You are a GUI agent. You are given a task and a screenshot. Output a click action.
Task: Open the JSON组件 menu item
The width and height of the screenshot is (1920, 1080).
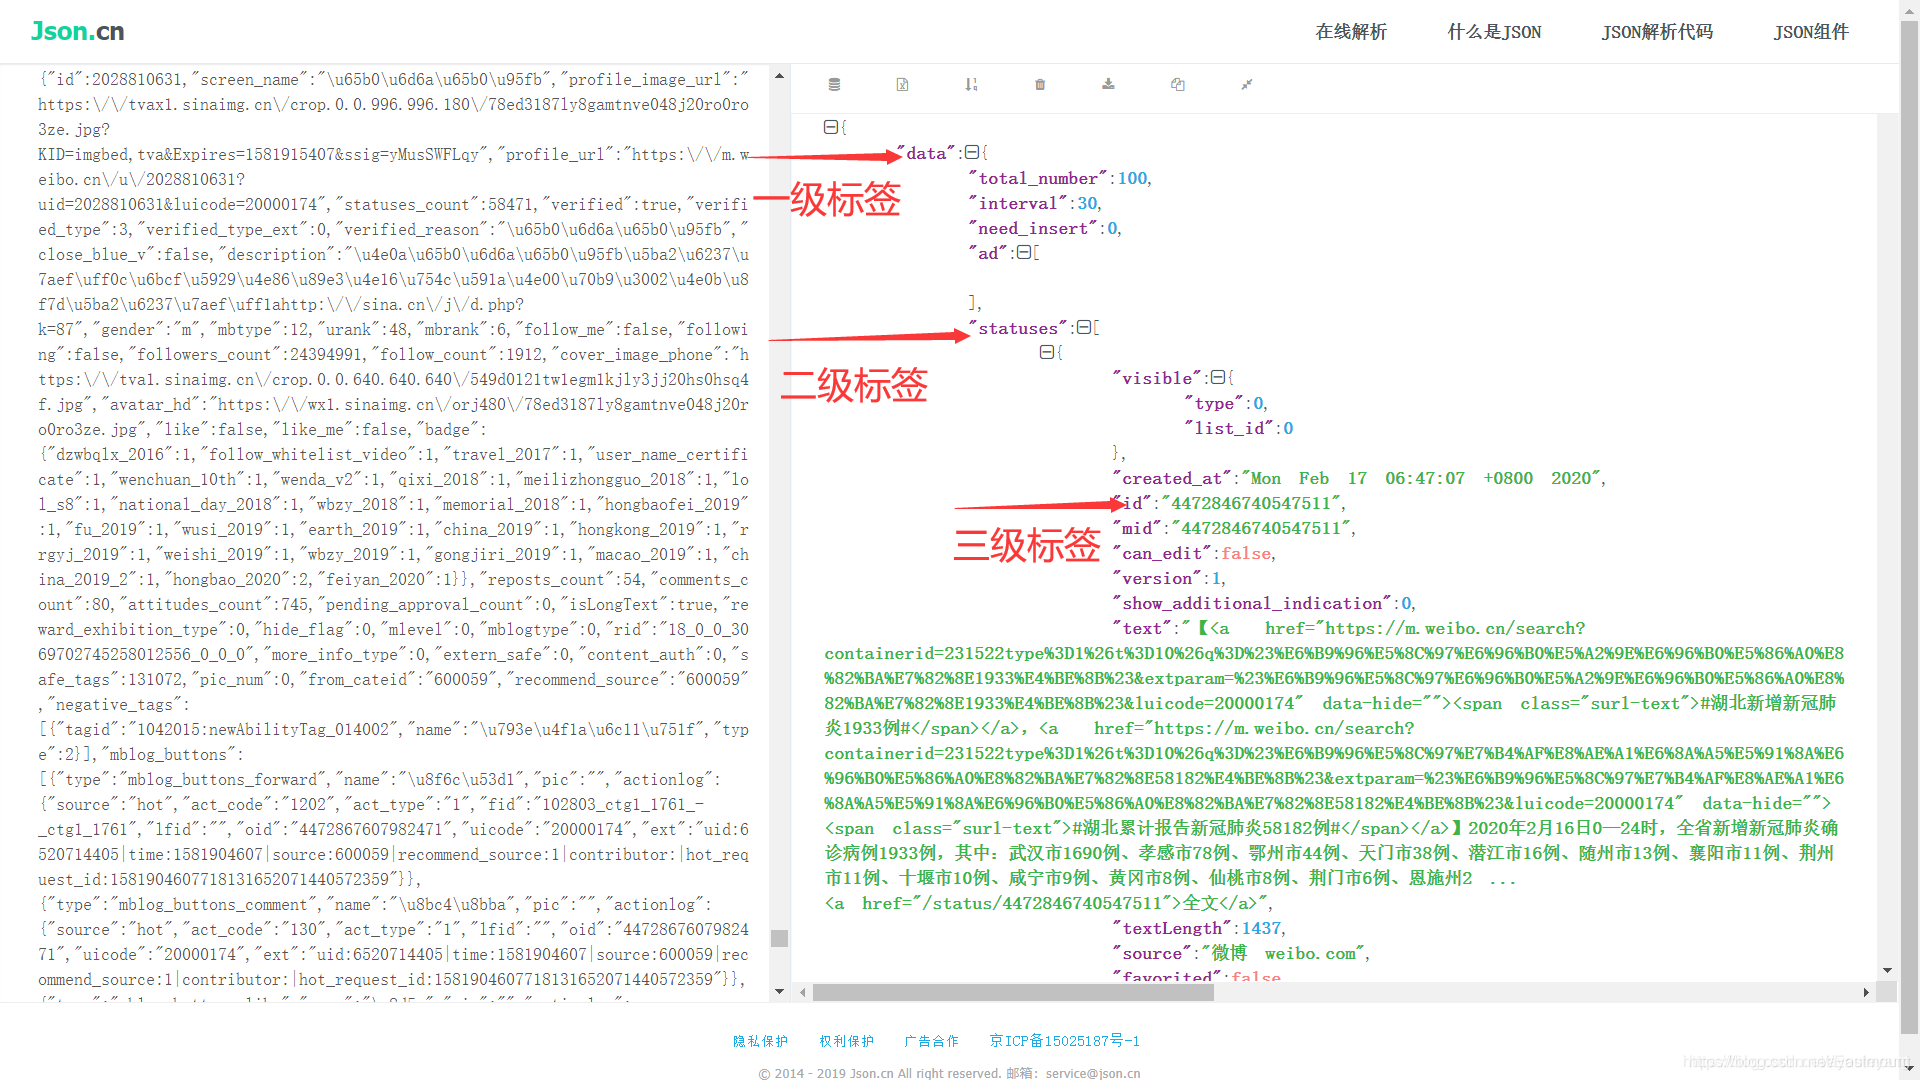pos(1811,32)
